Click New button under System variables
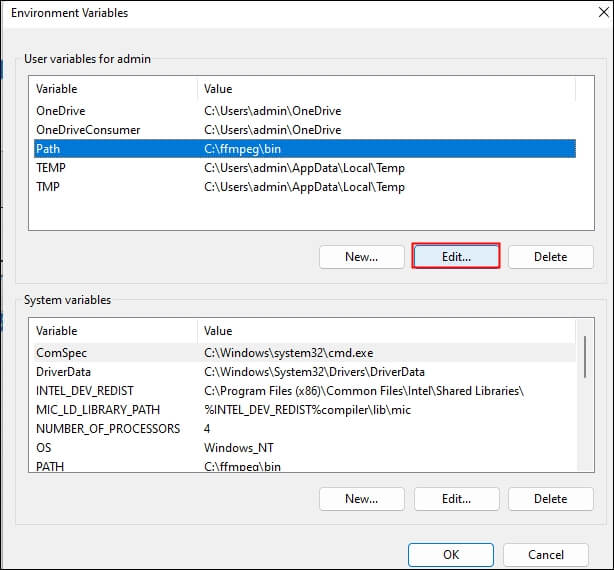Viewport: 614px width, 570px height. (361, 498)
